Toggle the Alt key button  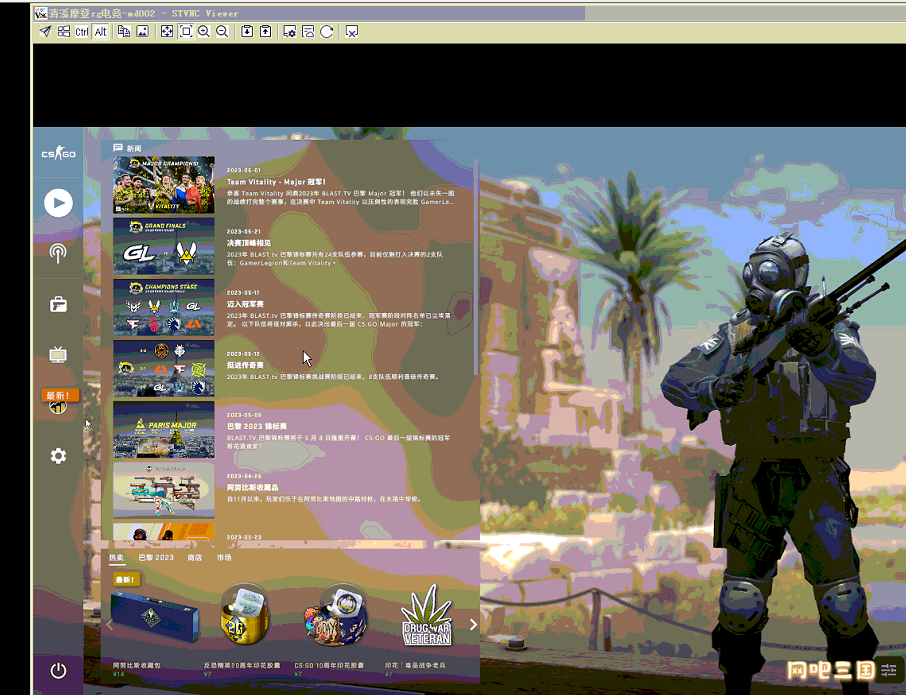tap(101, 31)
